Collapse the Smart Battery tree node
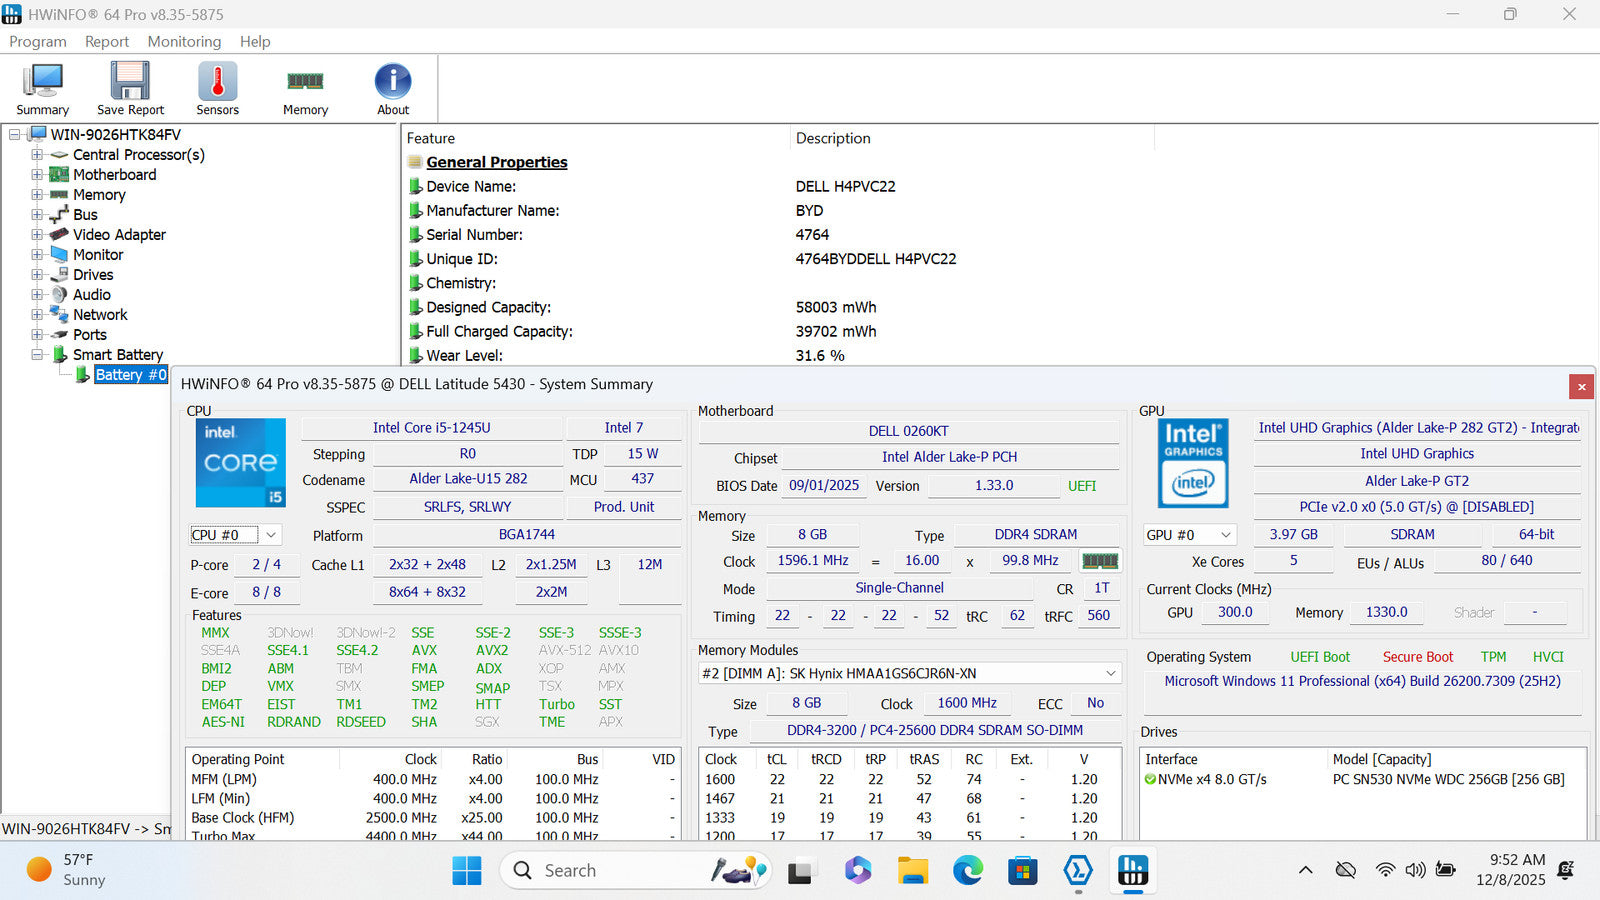 pyautogui.click(x=37, y=355)
